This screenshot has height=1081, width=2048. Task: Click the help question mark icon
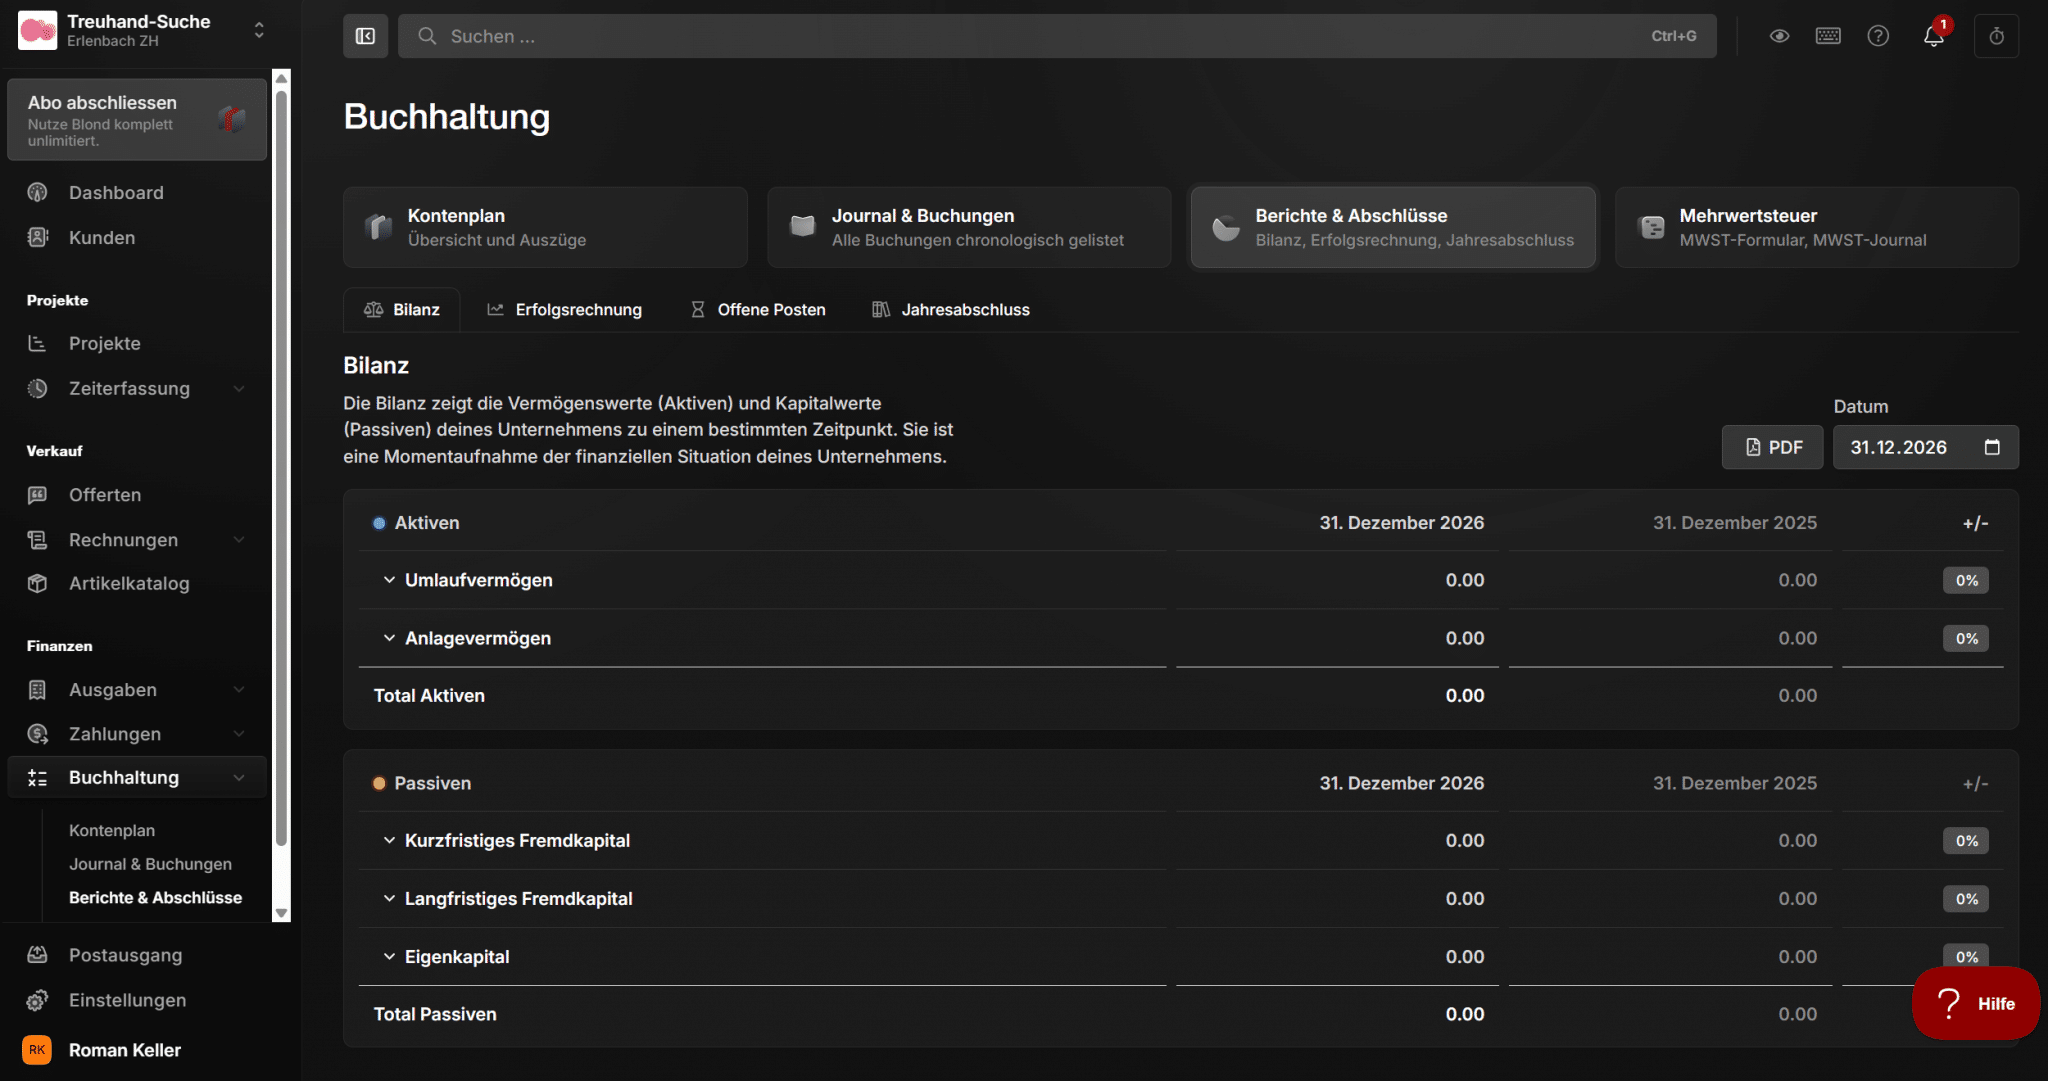(1878, 36)
